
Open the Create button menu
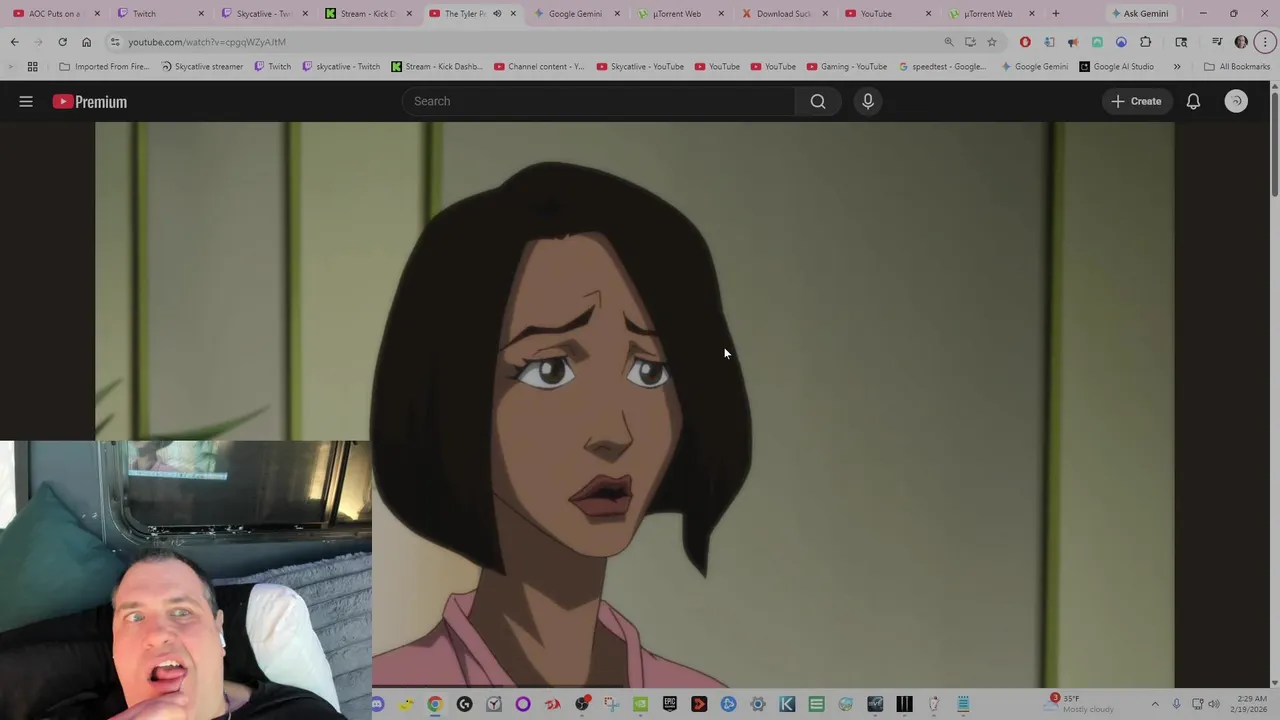point(1137,101)
